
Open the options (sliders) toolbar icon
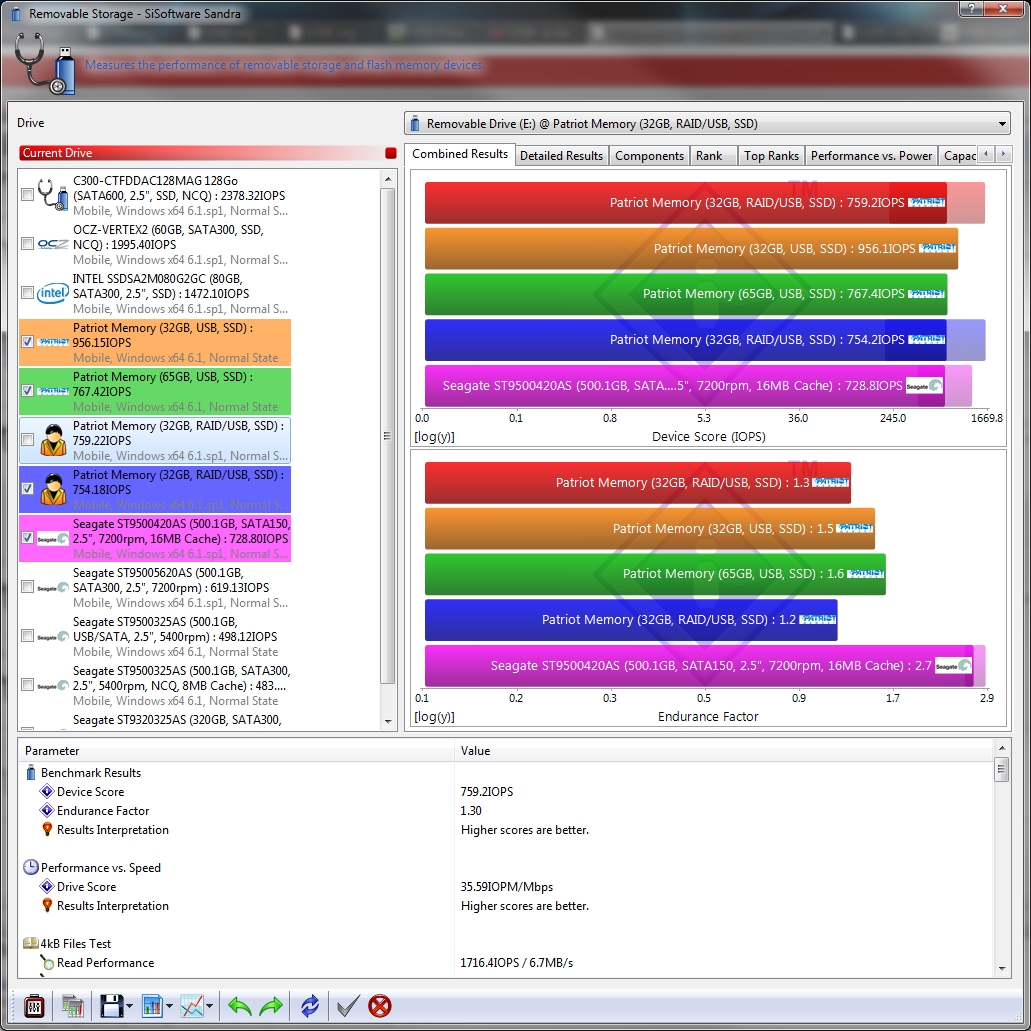[x=34, y=1006]
